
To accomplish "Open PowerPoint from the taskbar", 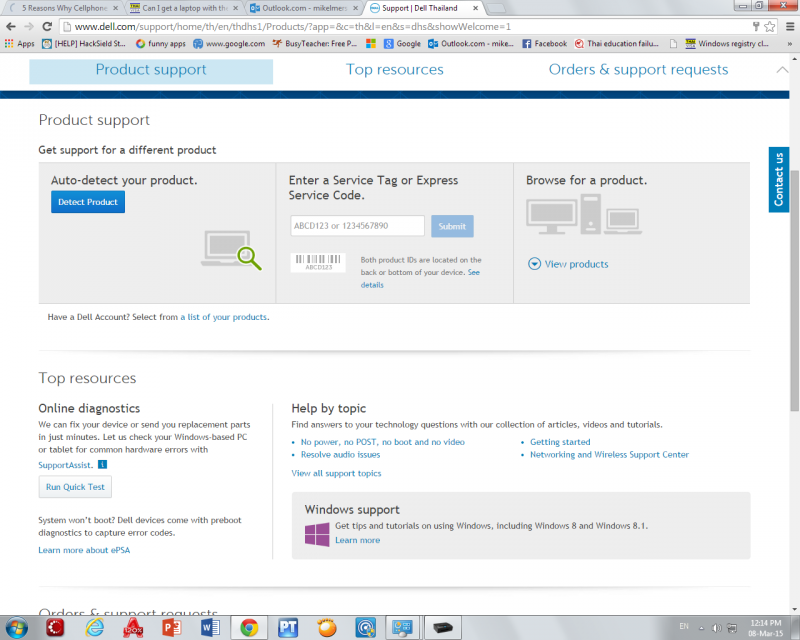I will (171, 627).
